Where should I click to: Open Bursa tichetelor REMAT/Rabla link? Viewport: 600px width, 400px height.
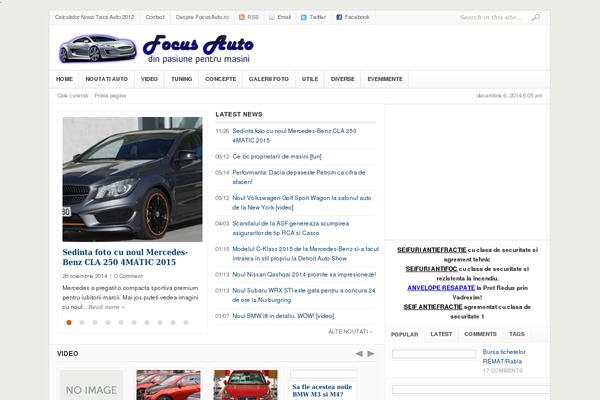(x=504, y=356)
